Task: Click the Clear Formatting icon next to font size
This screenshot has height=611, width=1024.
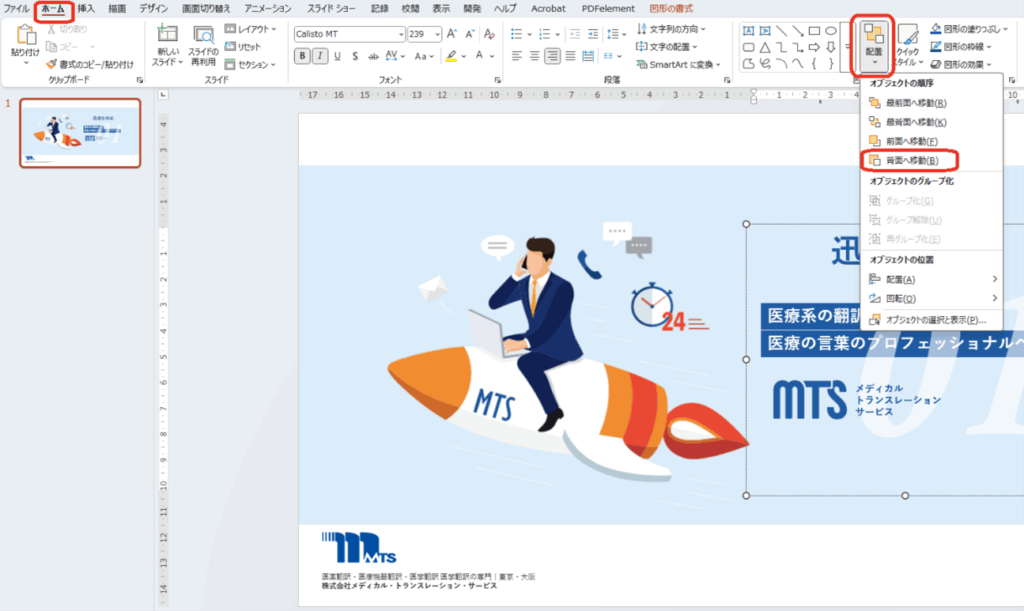Action: tap(489, 34)
